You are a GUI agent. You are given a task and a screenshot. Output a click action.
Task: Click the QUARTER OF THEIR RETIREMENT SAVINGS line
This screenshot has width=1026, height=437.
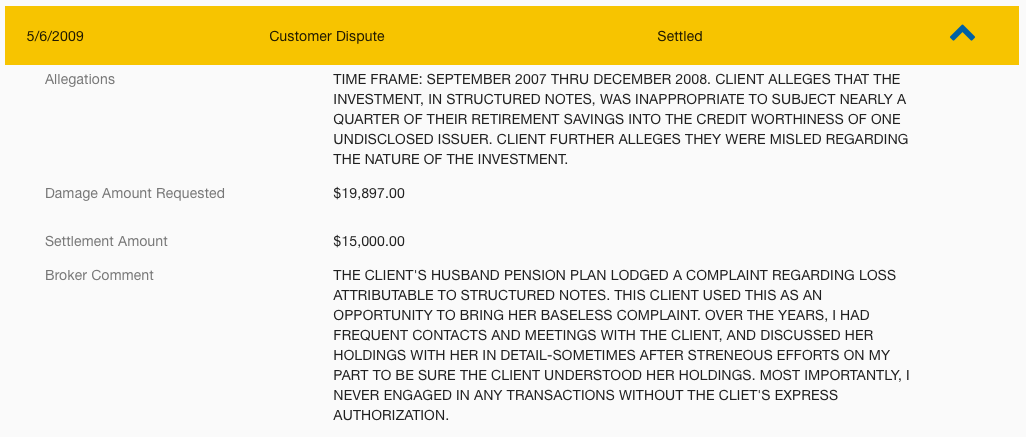coord(617,120)
